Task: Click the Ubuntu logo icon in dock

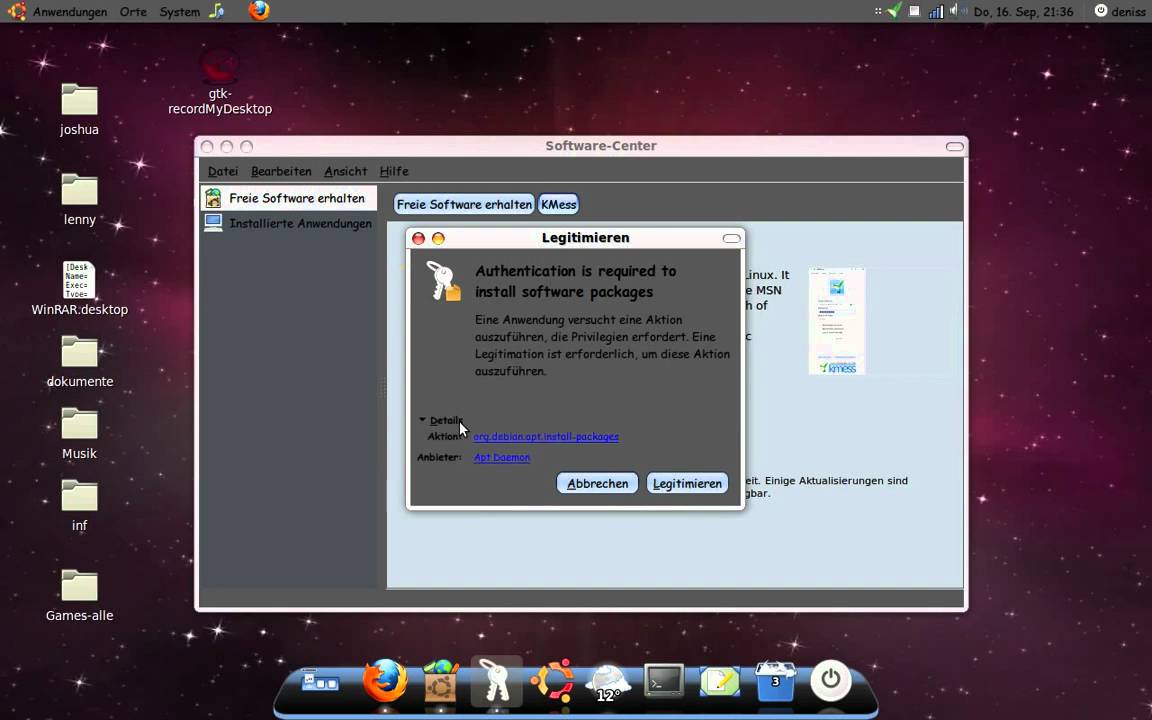Action: 552,680
